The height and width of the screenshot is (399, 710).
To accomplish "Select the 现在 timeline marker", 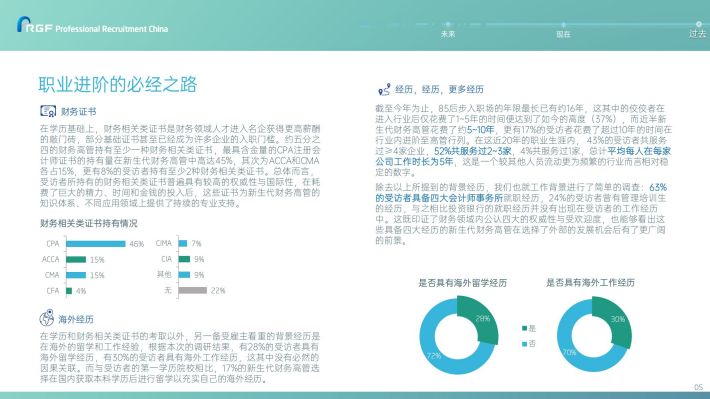I will tap(563, 24).
